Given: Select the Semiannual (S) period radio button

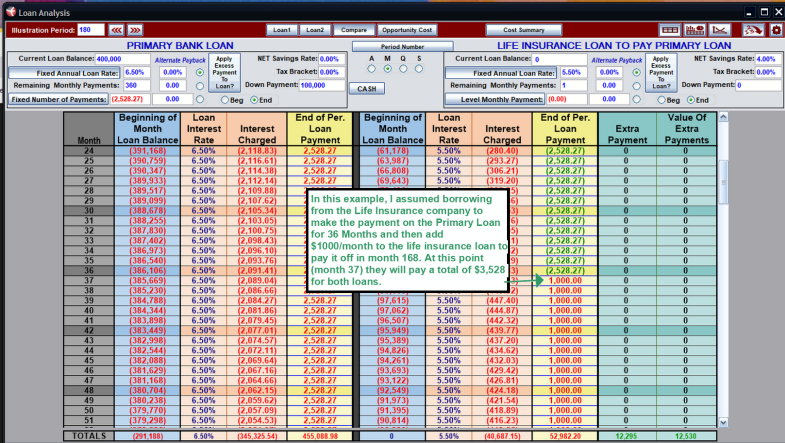Looking at the screenshot, I should (419, 69).
